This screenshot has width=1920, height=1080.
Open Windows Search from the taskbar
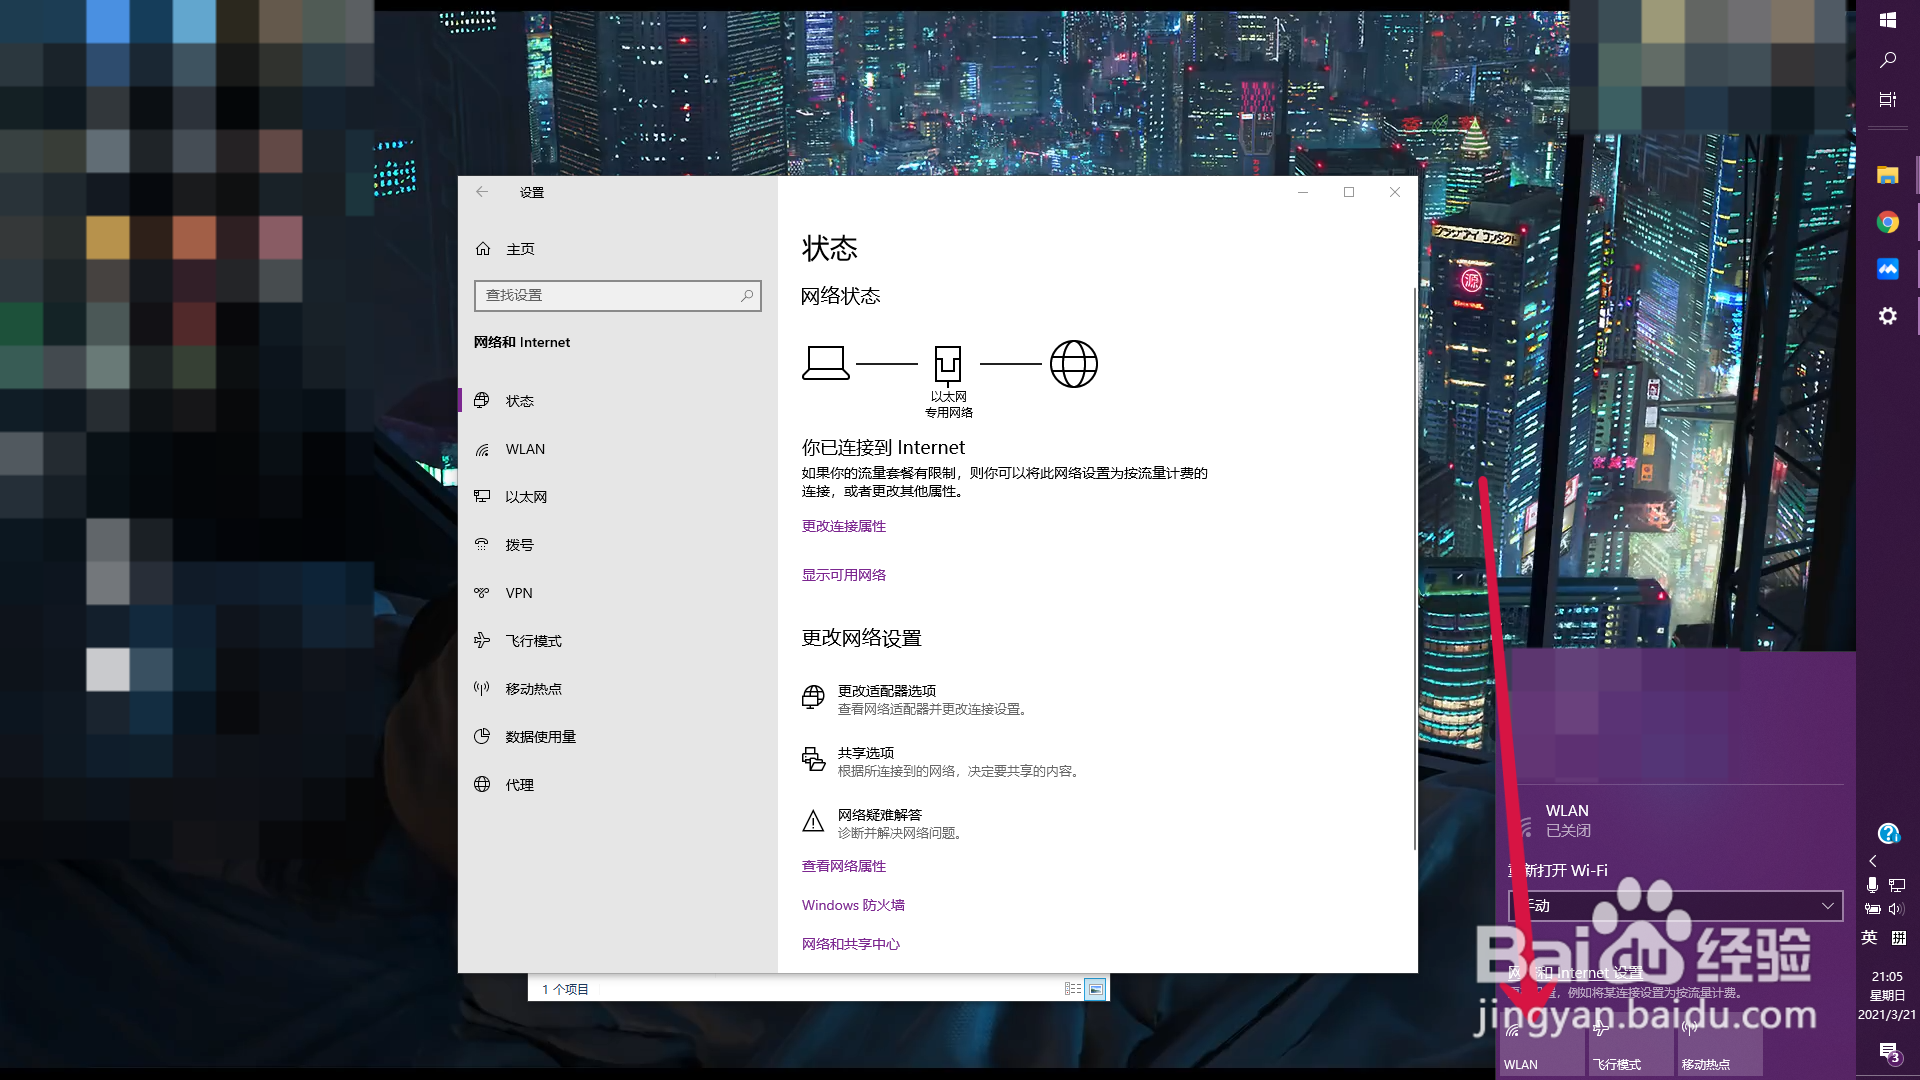[1888, 59]
